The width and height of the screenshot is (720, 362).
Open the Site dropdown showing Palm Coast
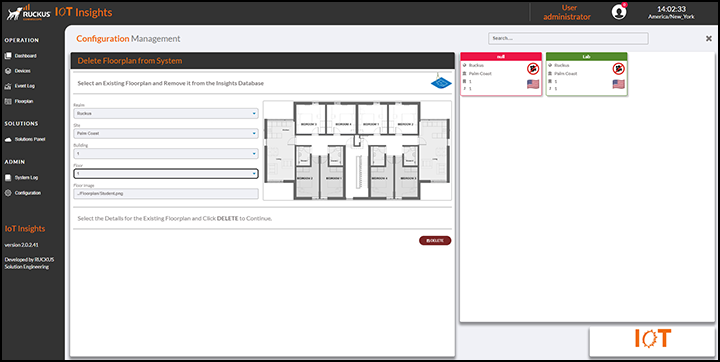tap(166, 133)
